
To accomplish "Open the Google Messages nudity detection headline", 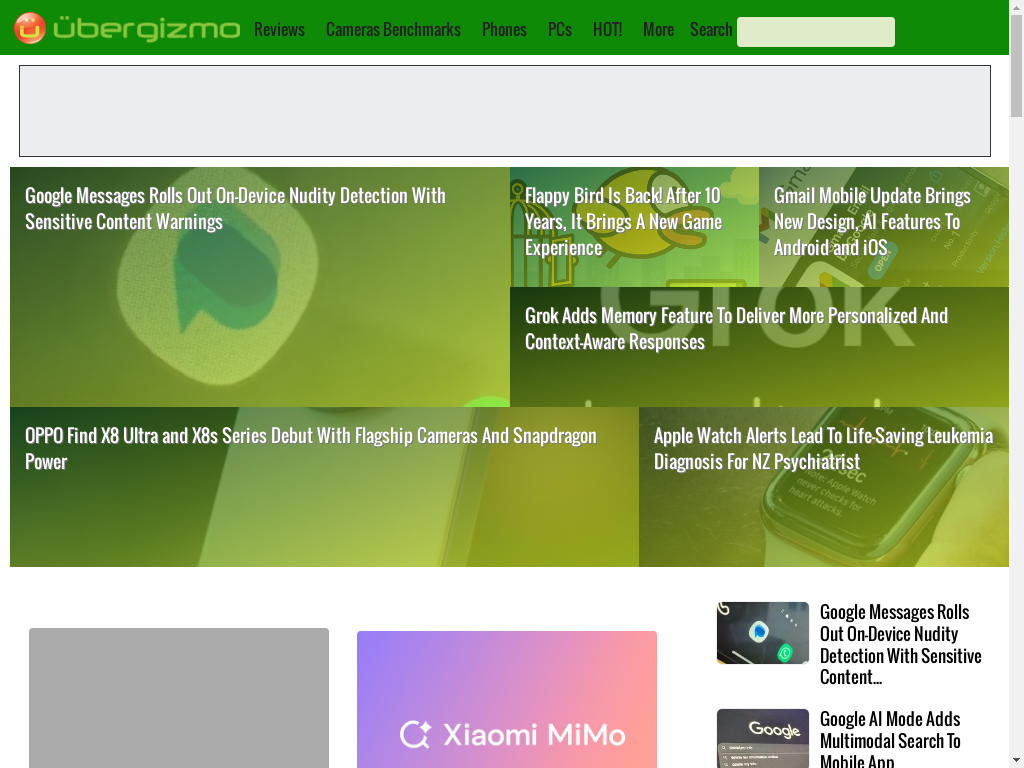I will pos(235,208).
